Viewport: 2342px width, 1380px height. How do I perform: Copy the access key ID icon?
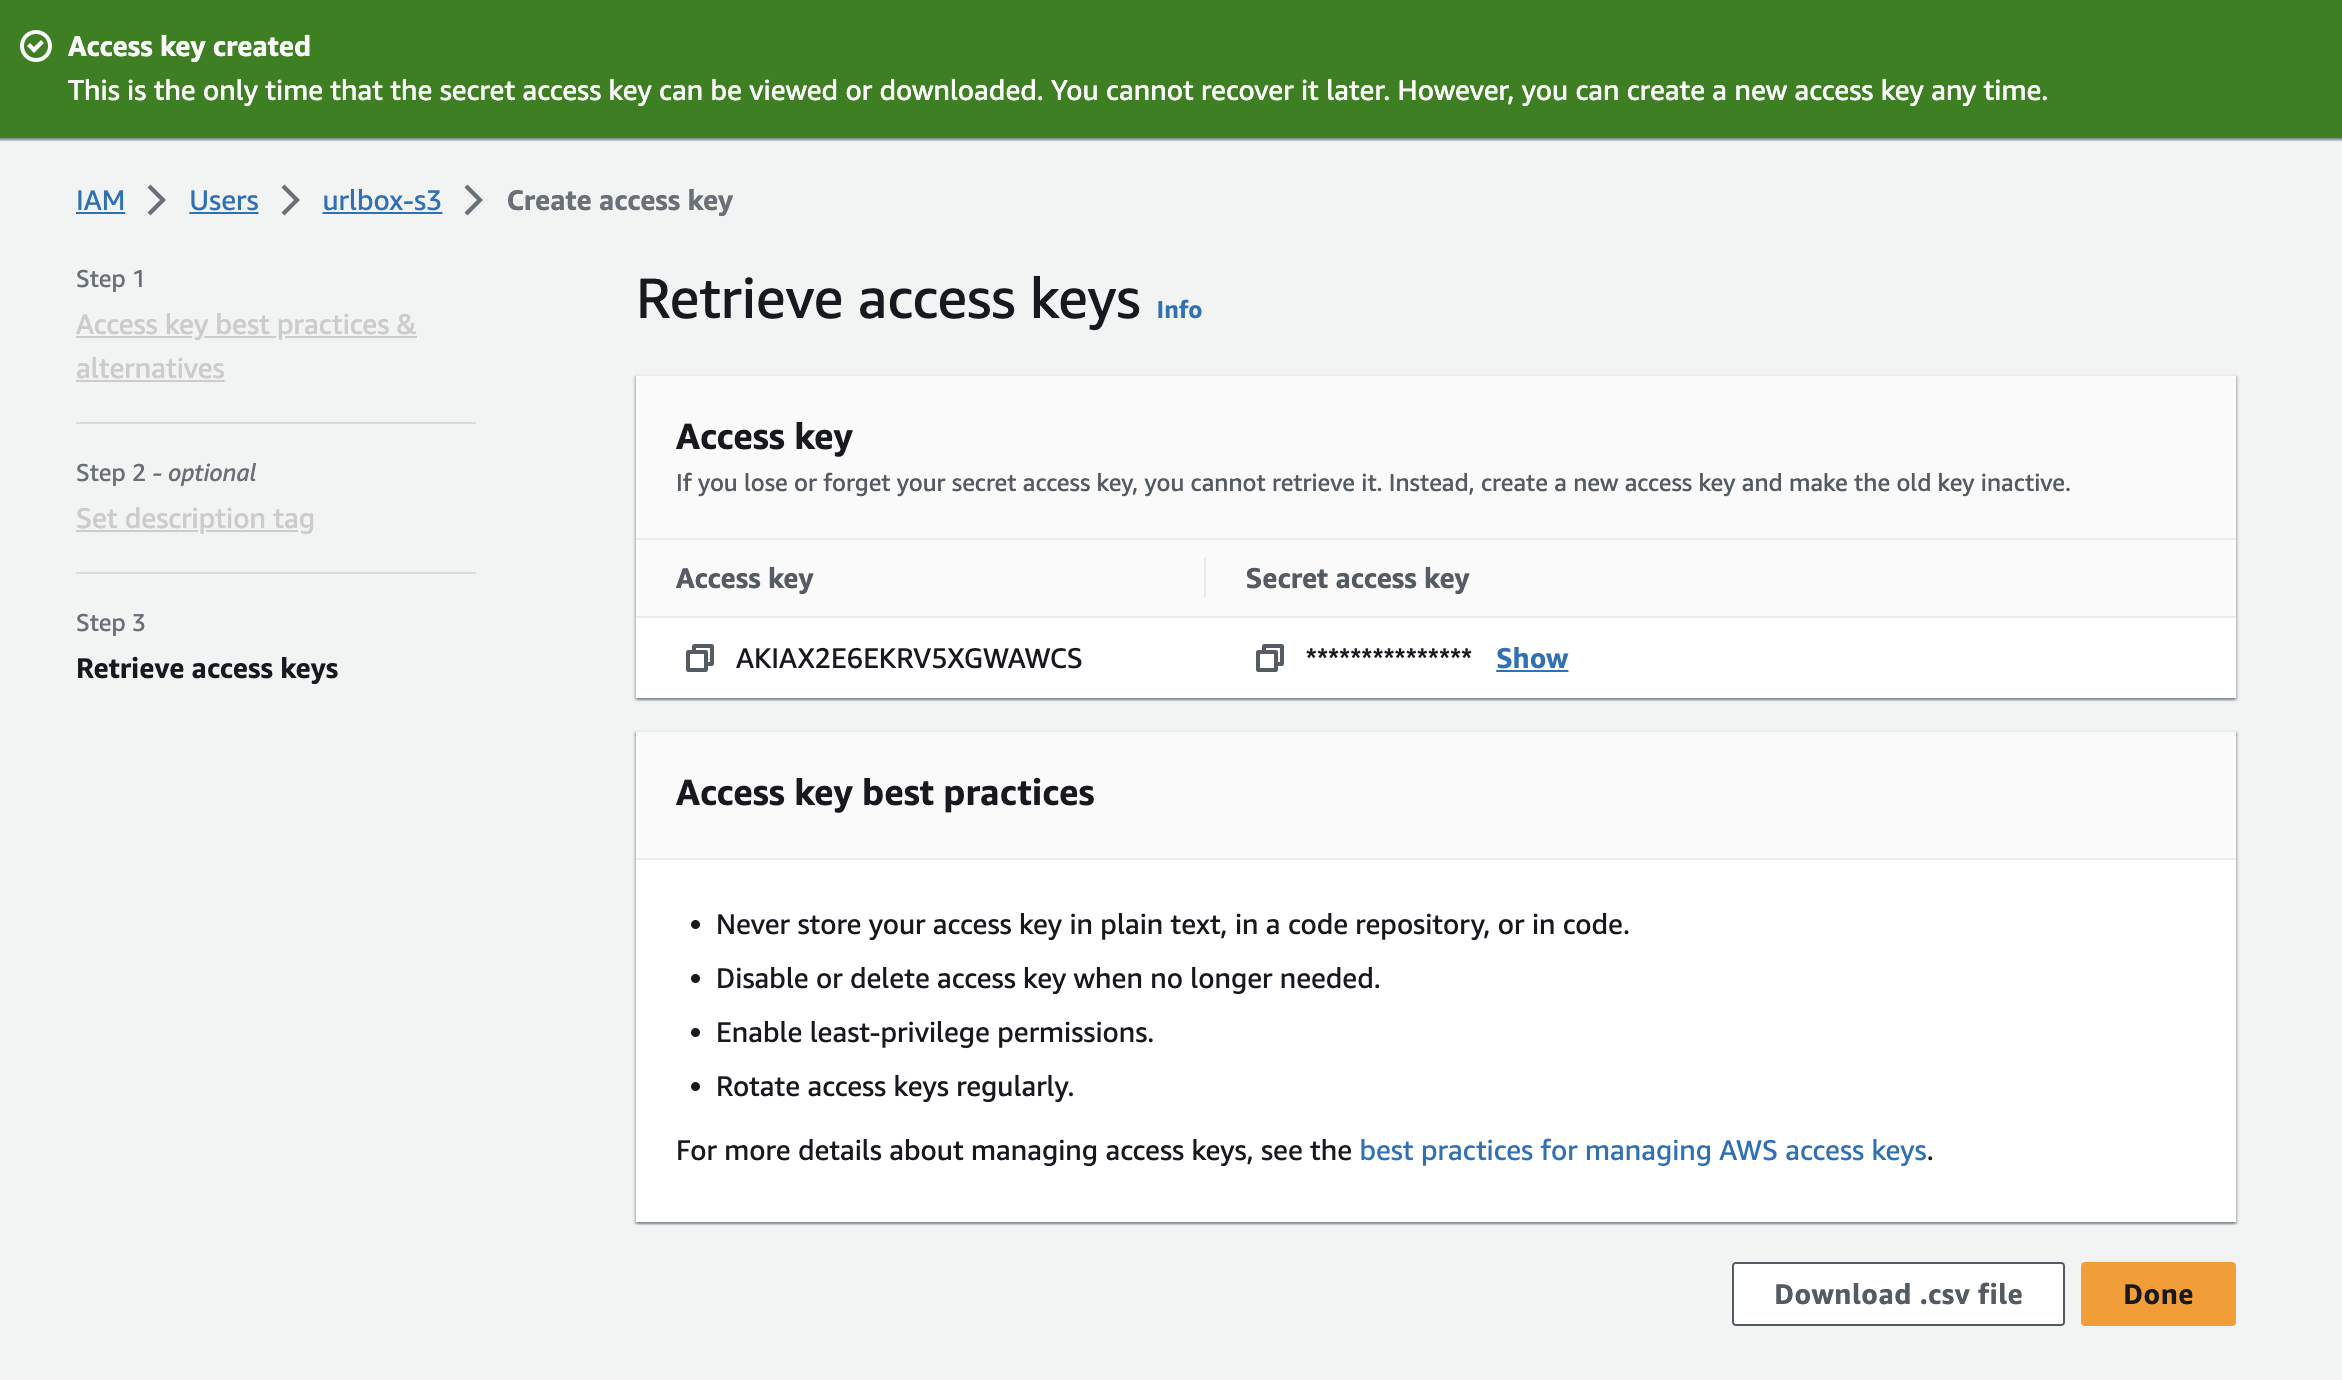[699, 658]
